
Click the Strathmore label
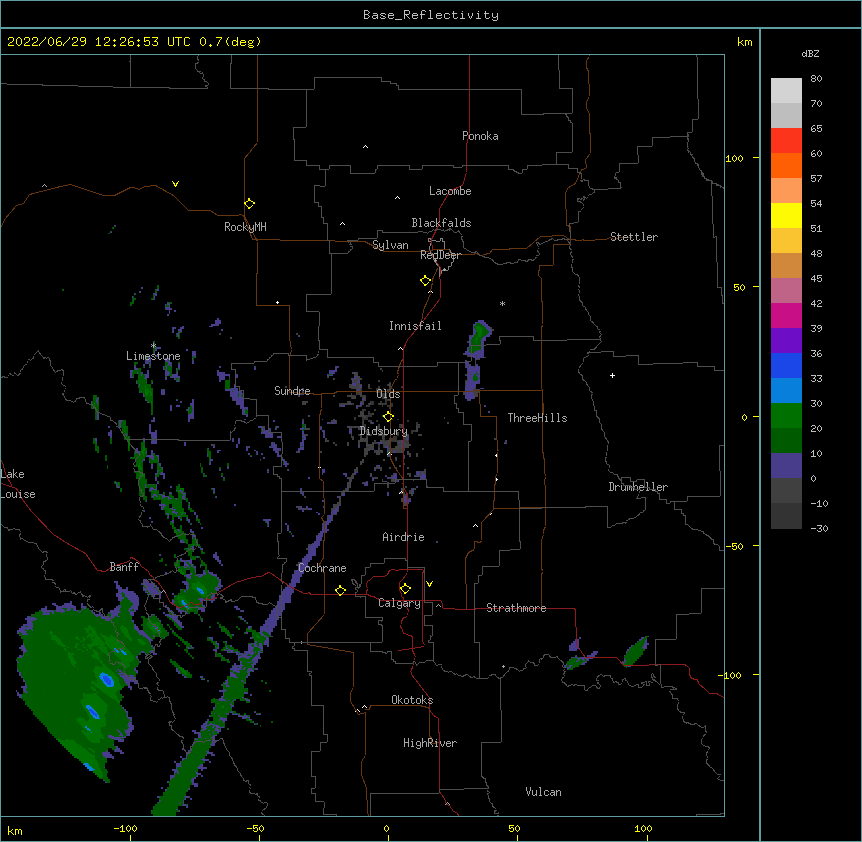(516, 608)
